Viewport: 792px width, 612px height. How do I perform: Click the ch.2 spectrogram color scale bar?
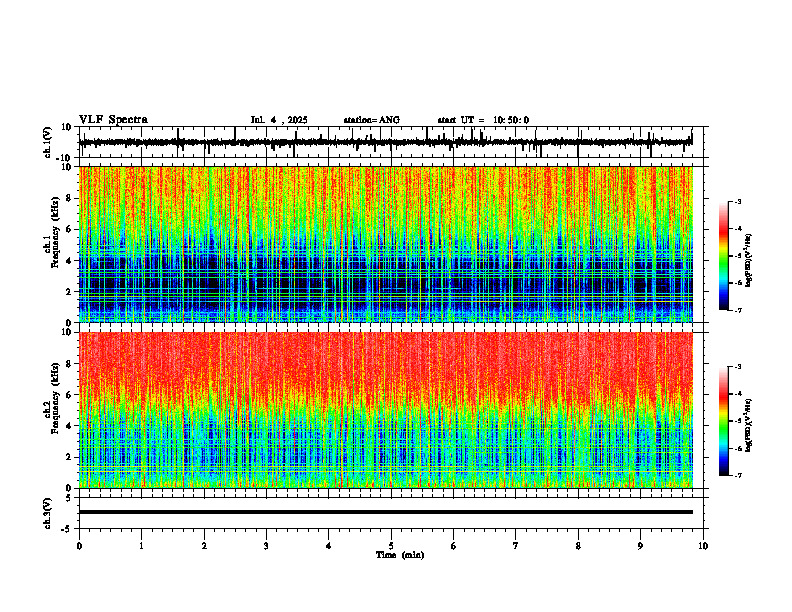click(724, 421)
